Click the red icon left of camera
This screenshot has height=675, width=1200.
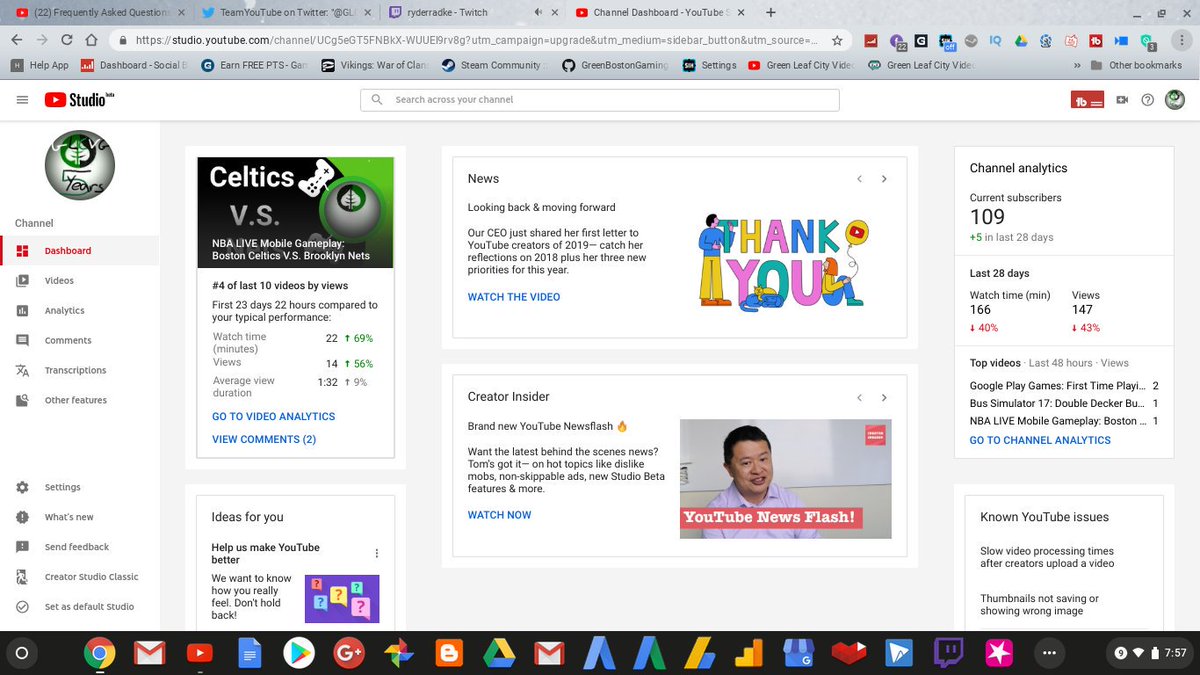coord(1087,100)
